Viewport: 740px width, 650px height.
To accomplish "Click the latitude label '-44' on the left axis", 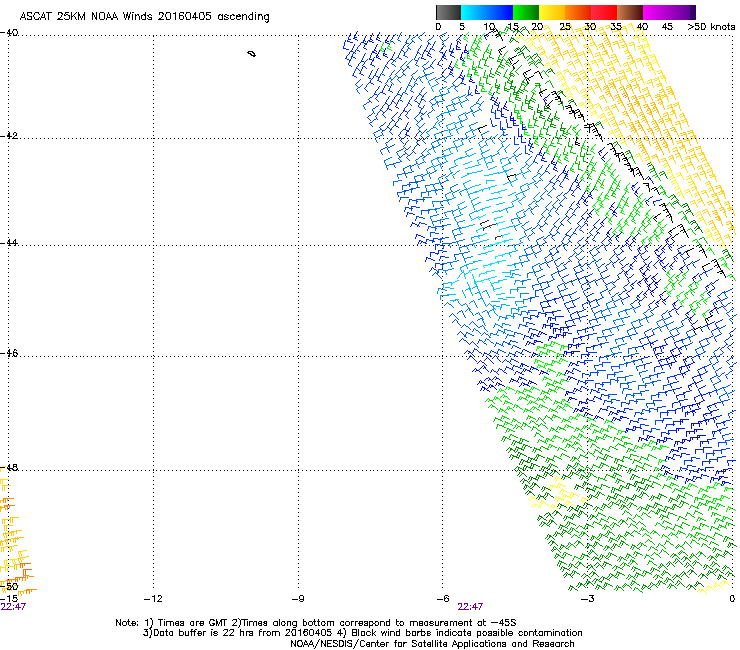I will click(9, 243).
